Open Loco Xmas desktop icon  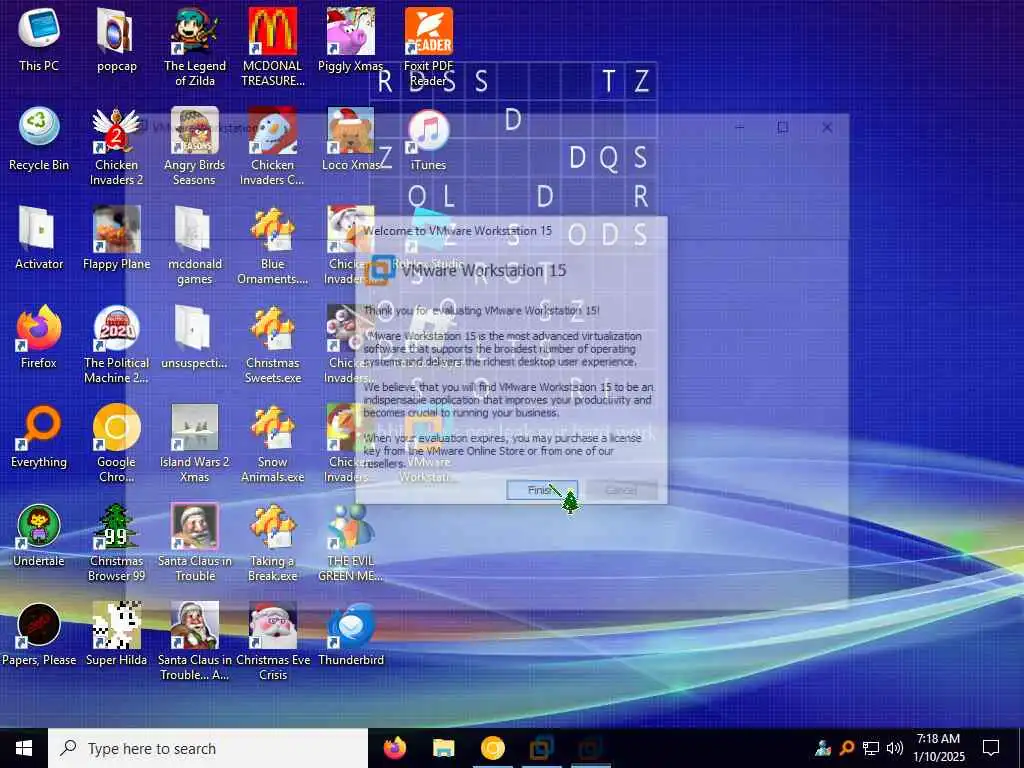(351, 139)
